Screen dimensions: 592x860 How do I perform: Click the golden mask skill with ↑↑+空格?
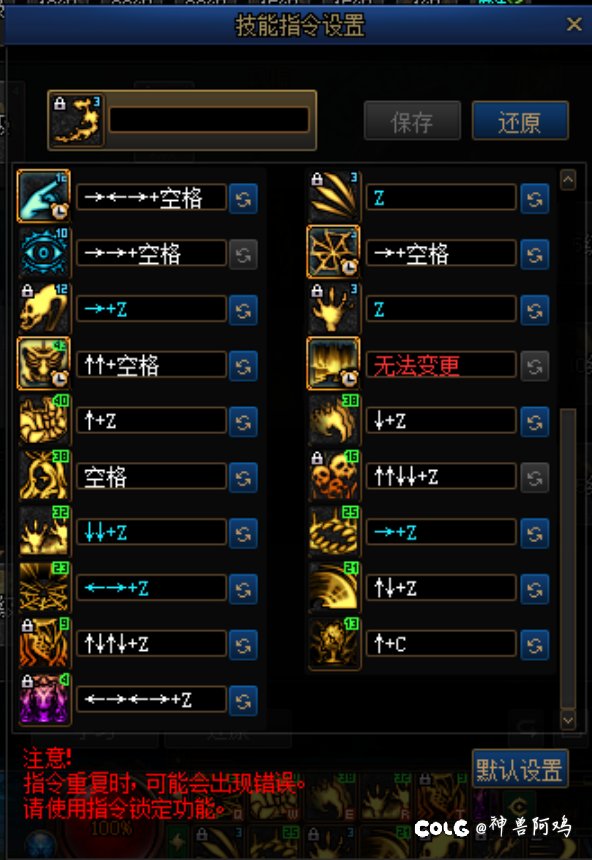pyautogui.click(x=44, y=364)
